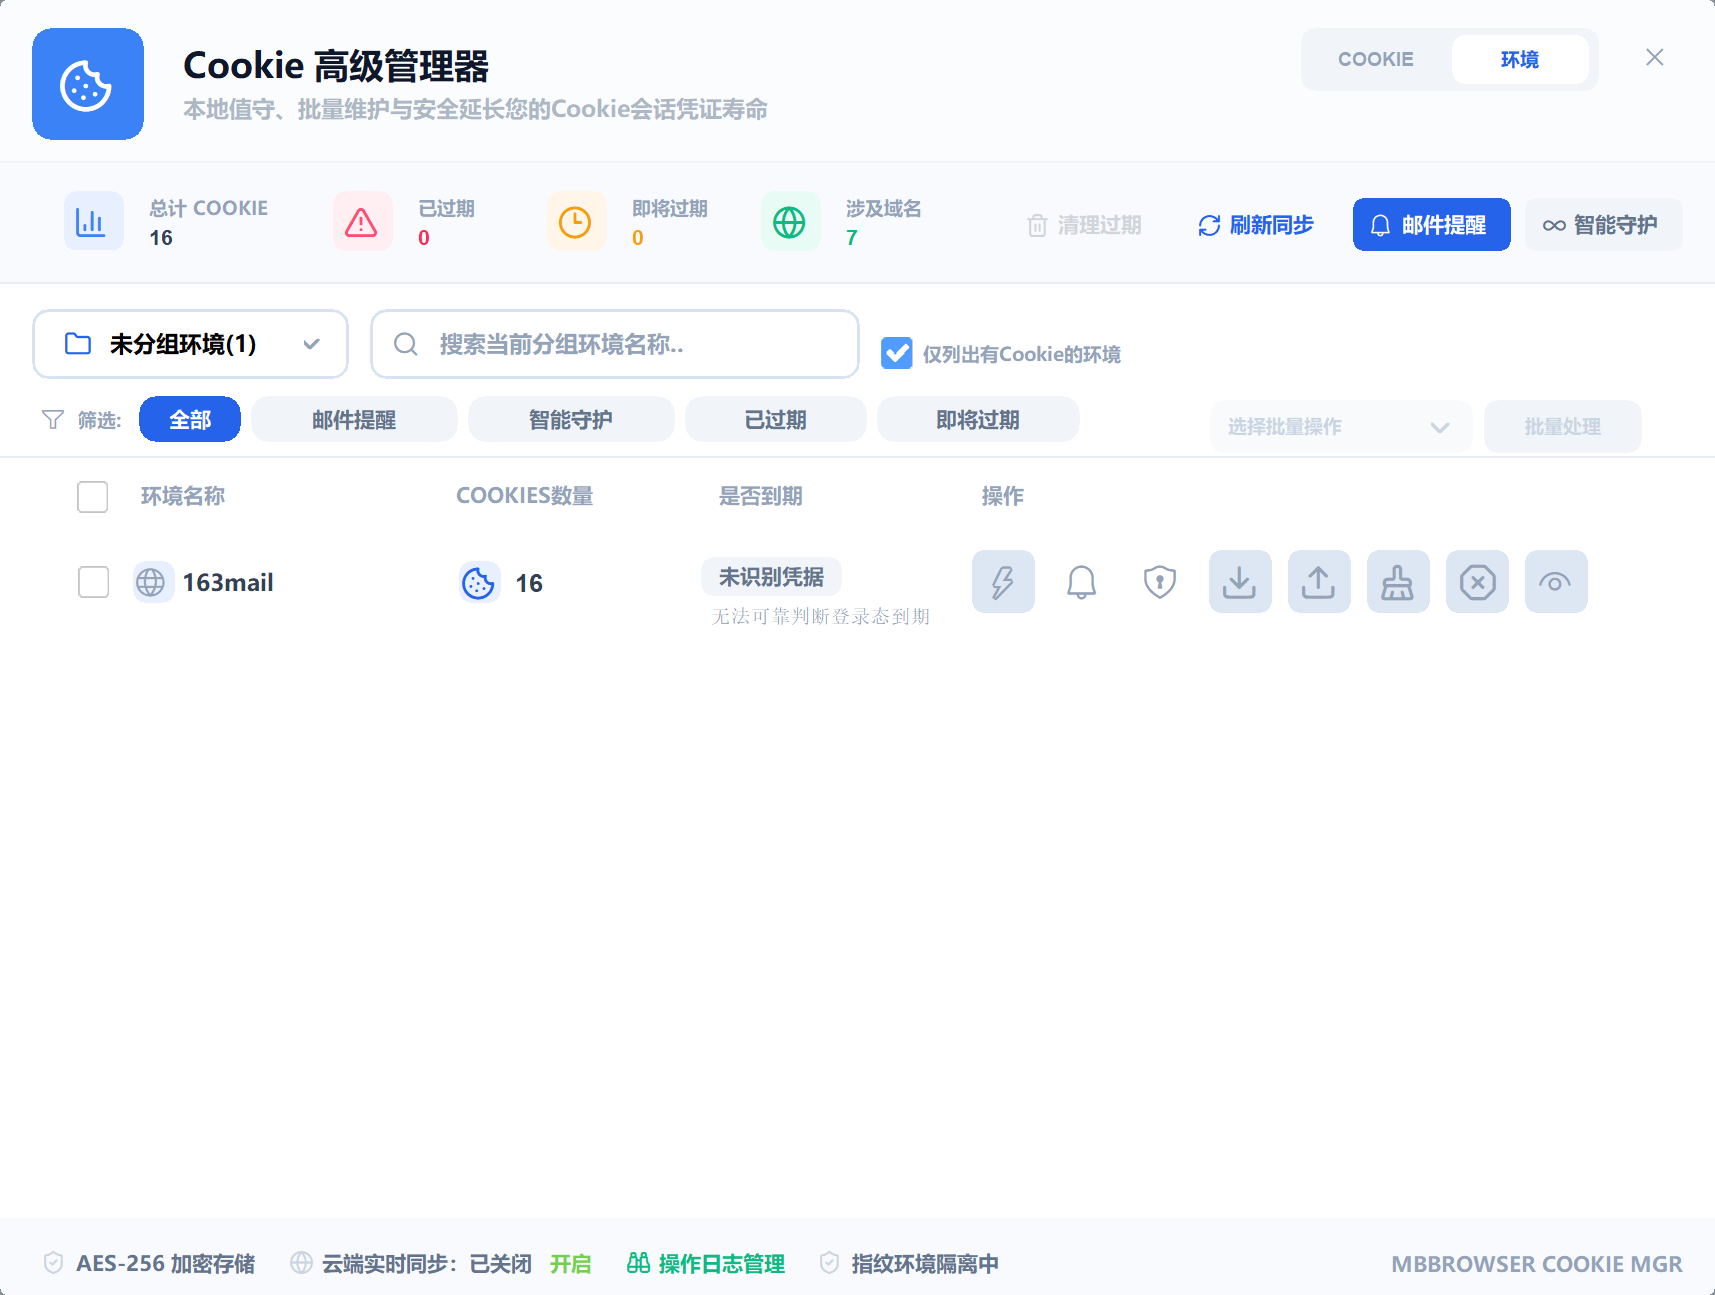Click the shield guard icon for 163mail

pos(1160,581)
